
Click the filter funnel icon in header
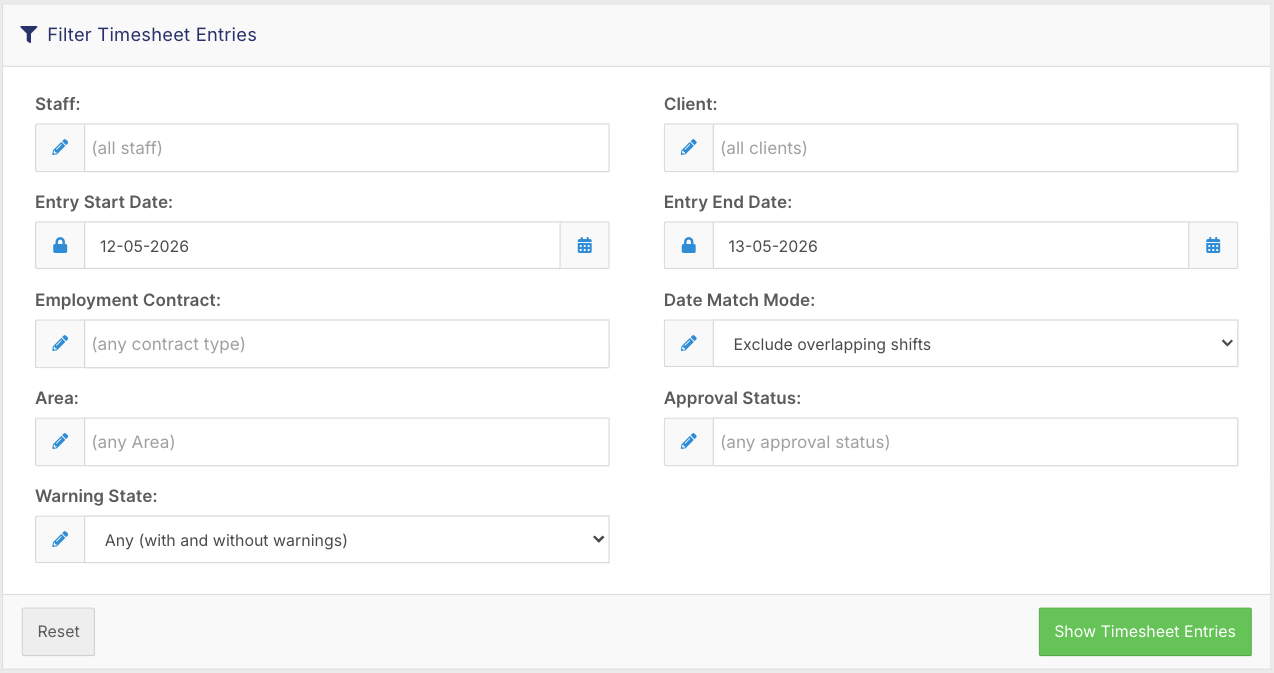tap(29, 35)
